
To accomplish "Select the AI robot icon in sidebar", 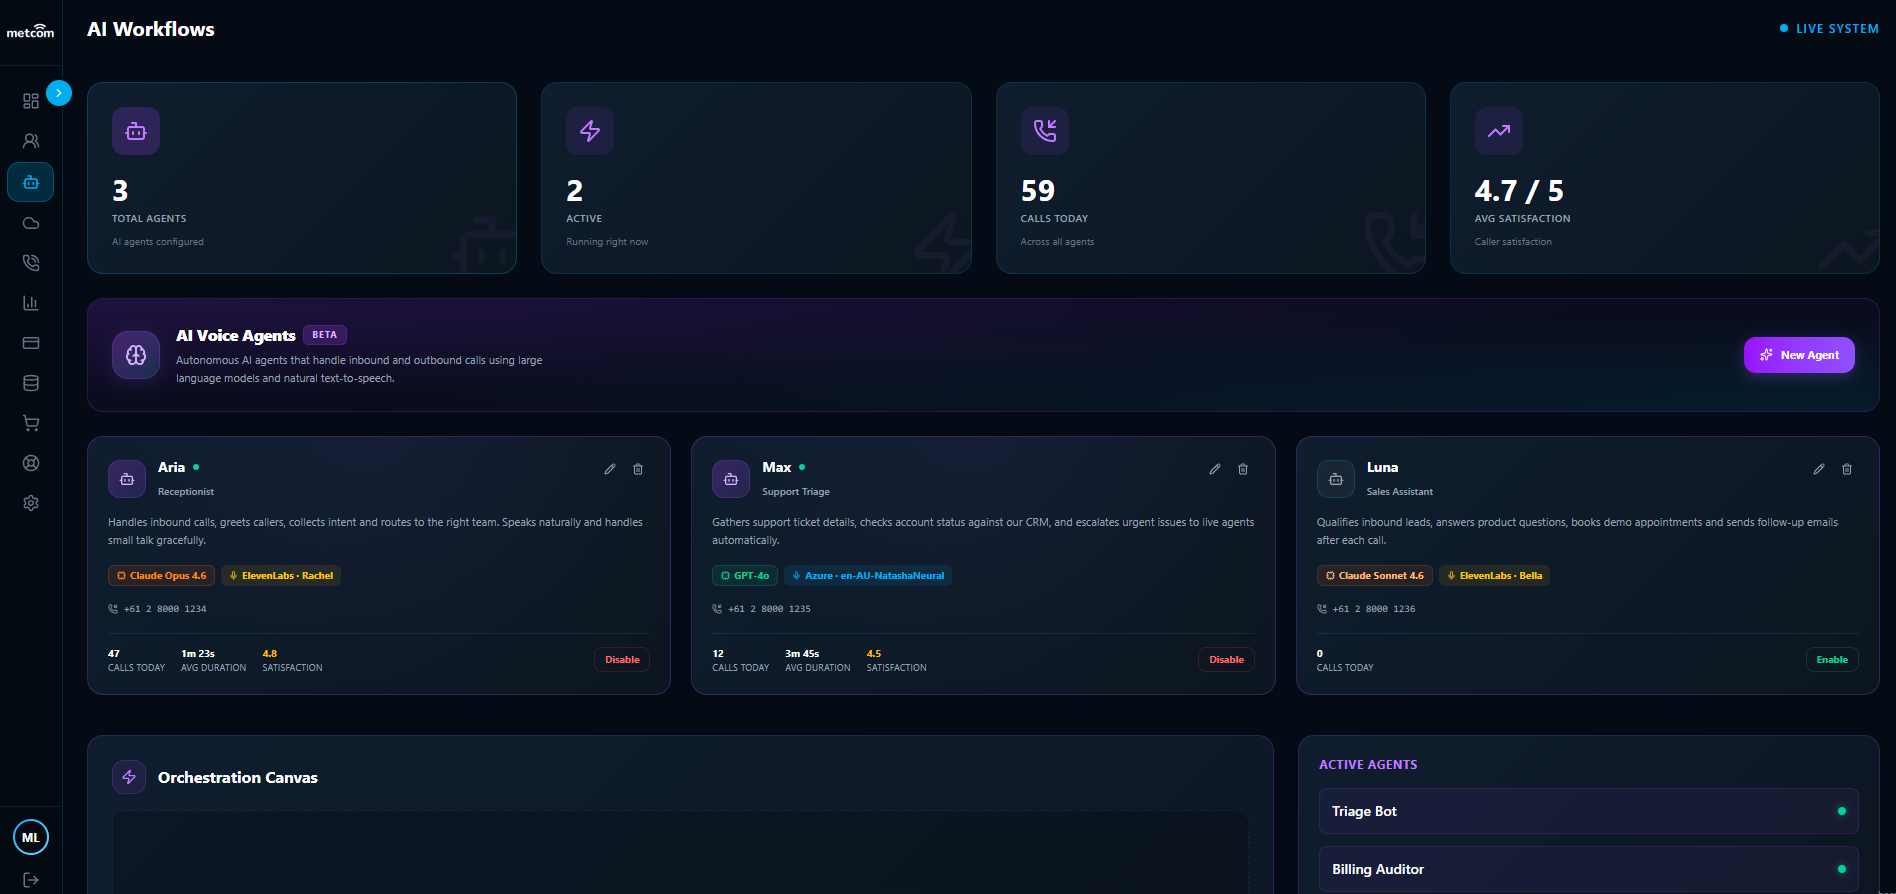I will pyautogui.click(x=31, y=182).
